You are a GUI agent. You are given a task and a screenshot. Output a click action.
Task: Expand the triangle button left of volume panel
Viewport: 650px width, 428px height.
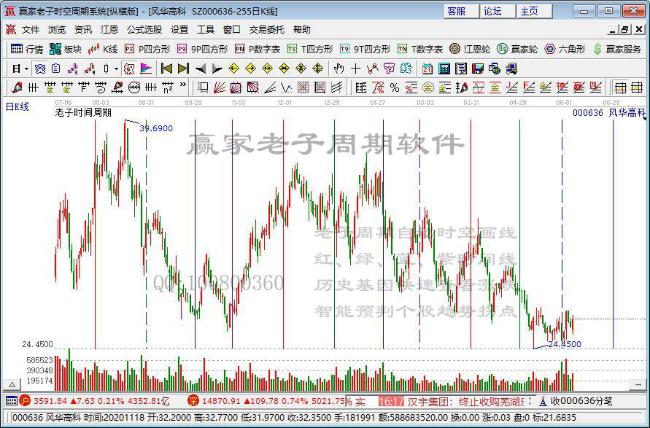tap(12, 385)
